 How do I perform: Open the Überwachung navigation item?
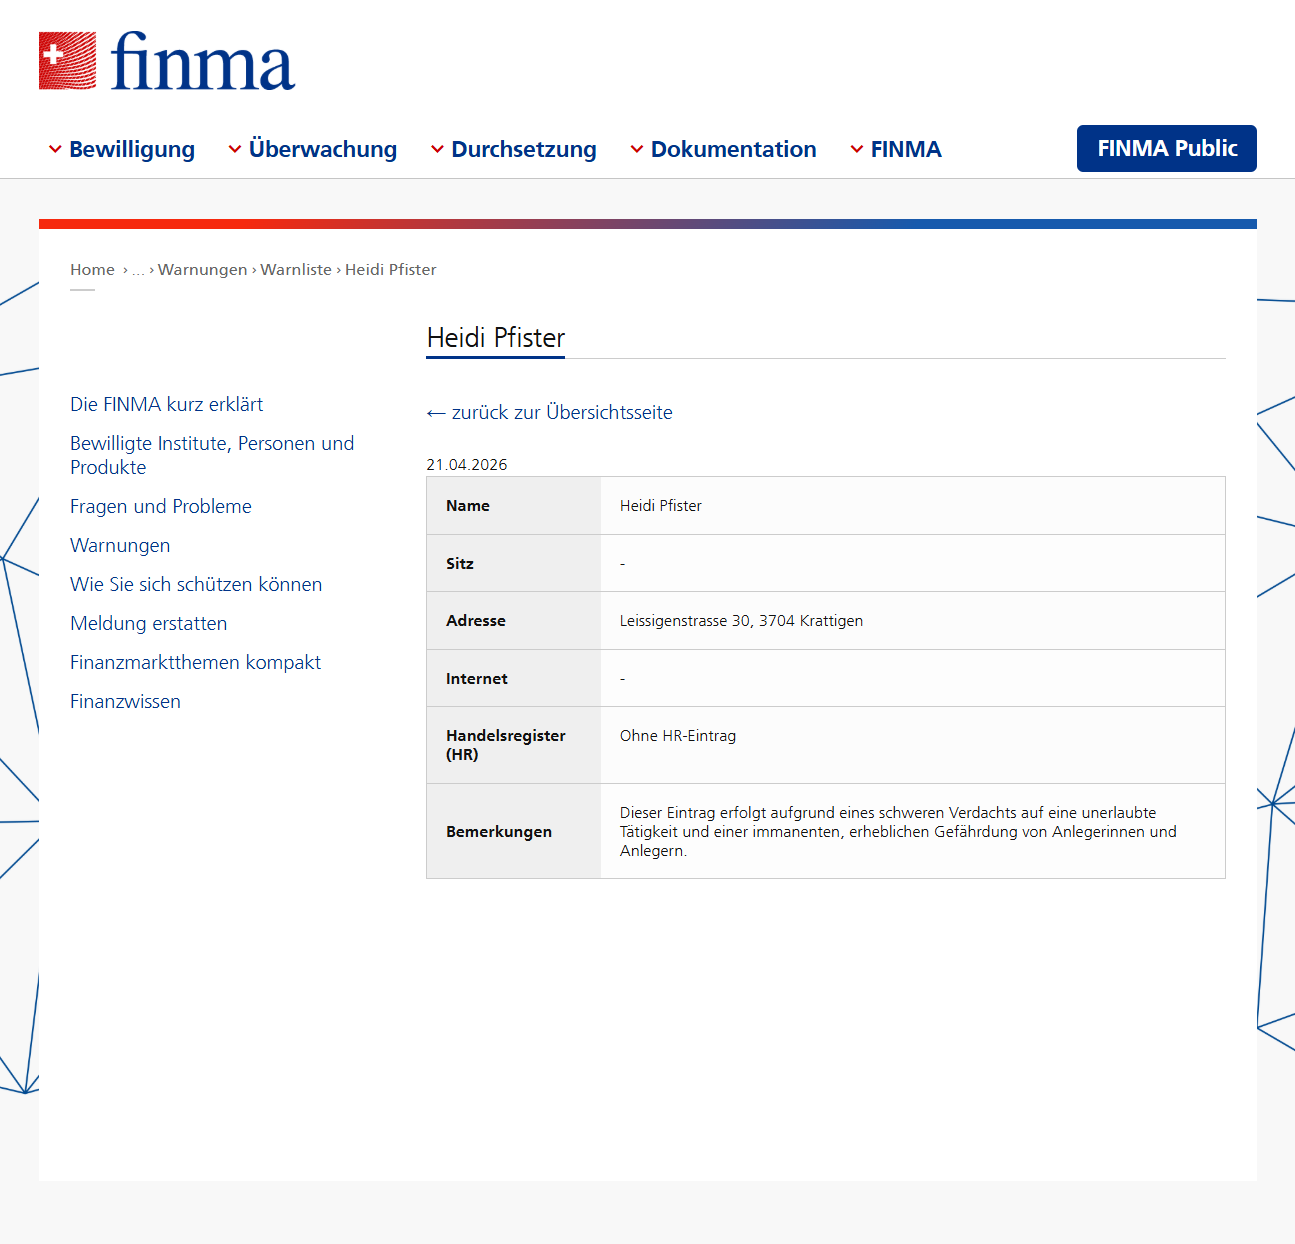pyautogui.click(x=323, y=149)
